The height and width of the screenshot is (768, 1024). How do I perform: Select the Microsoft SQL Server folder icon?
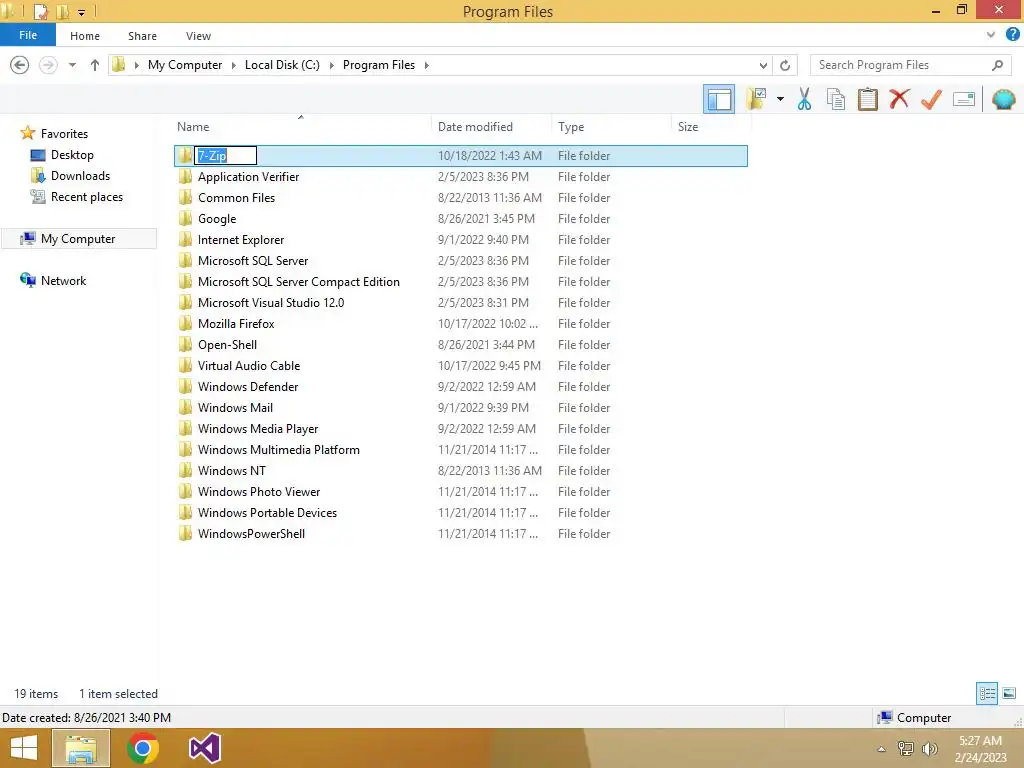(x=185, y=261)
